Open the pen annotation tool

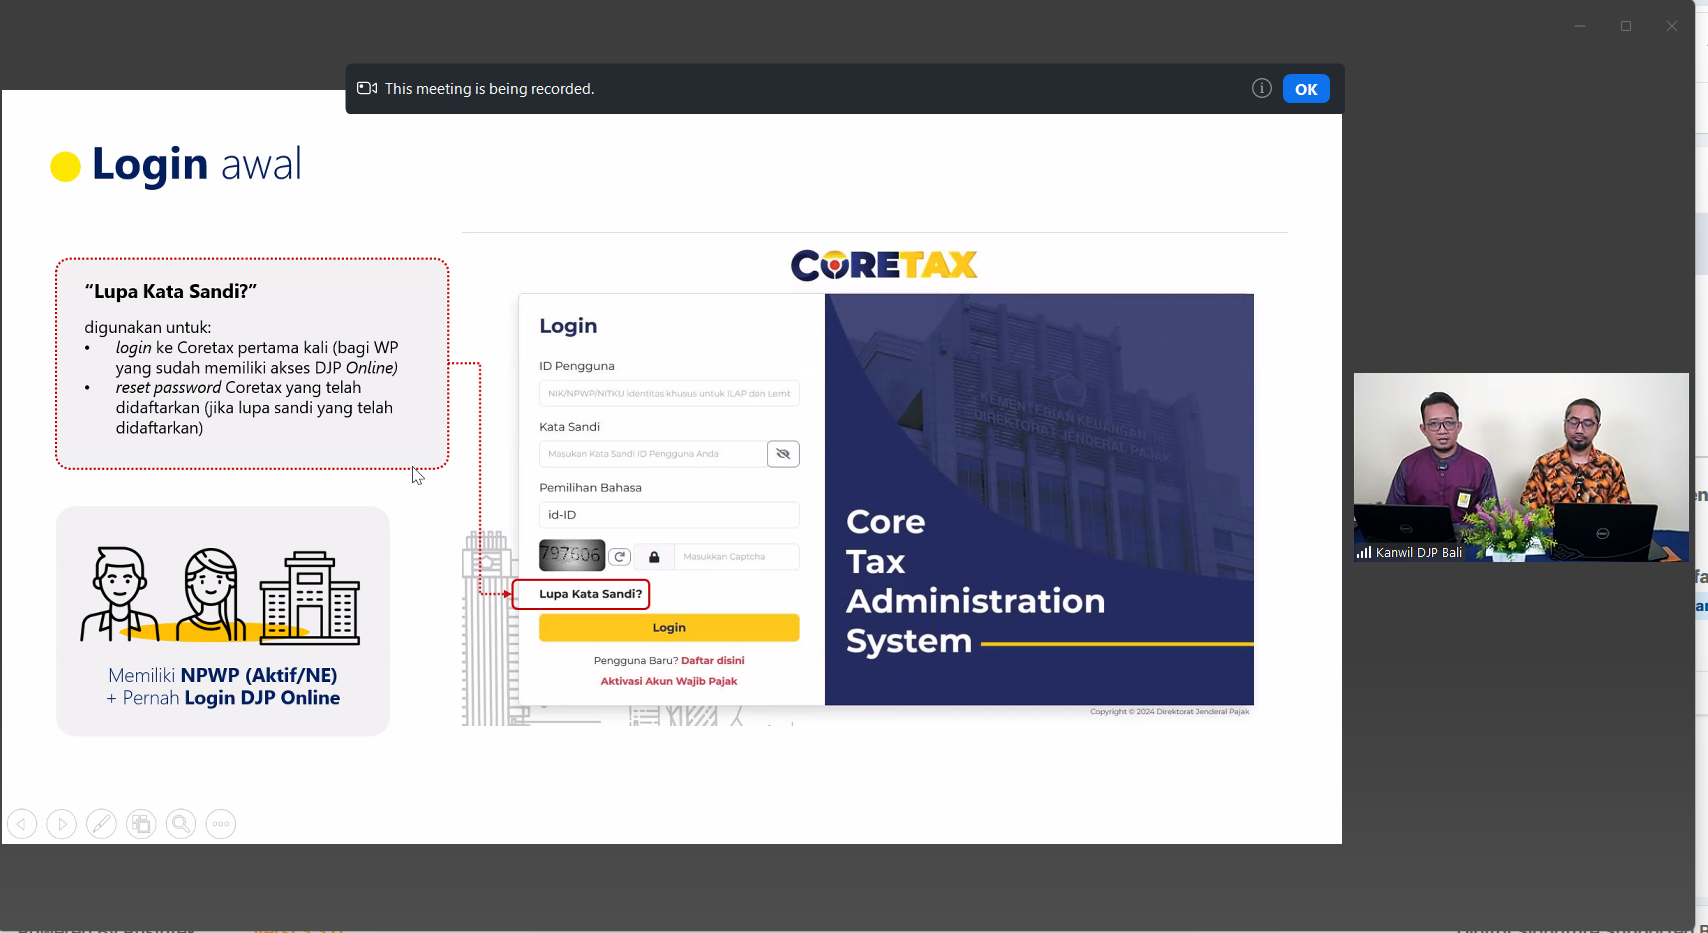(101, 824)
